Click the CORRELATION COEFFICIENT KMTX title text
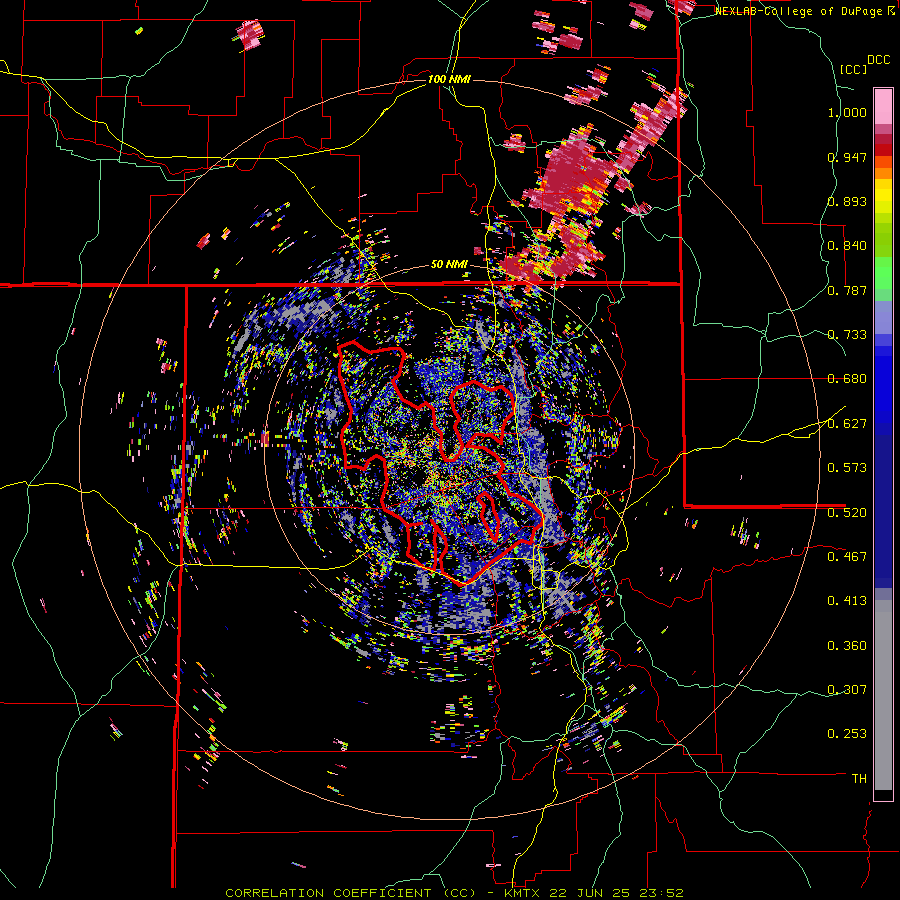900x900 pixels. (454, 893)
